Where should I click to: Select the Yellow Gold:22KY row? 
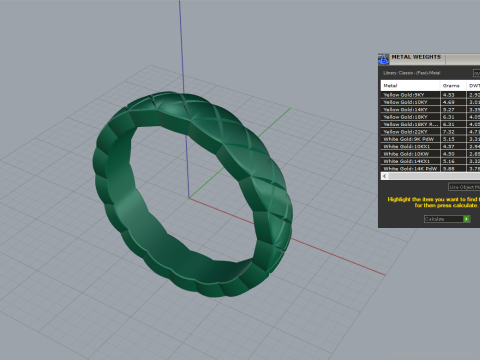[x=430, y=132]
